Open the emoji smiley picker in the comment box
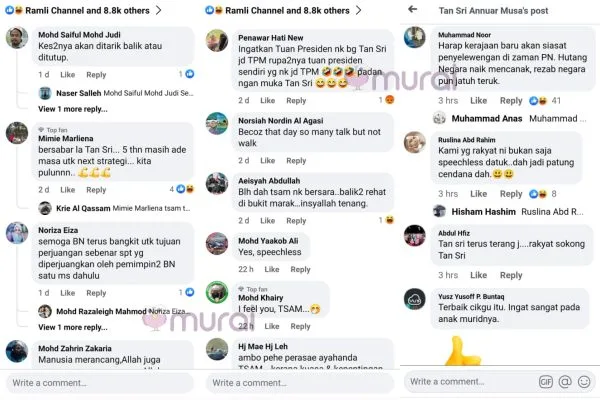The width and height of the screenshot is (600, 400). tap(584, 382)
